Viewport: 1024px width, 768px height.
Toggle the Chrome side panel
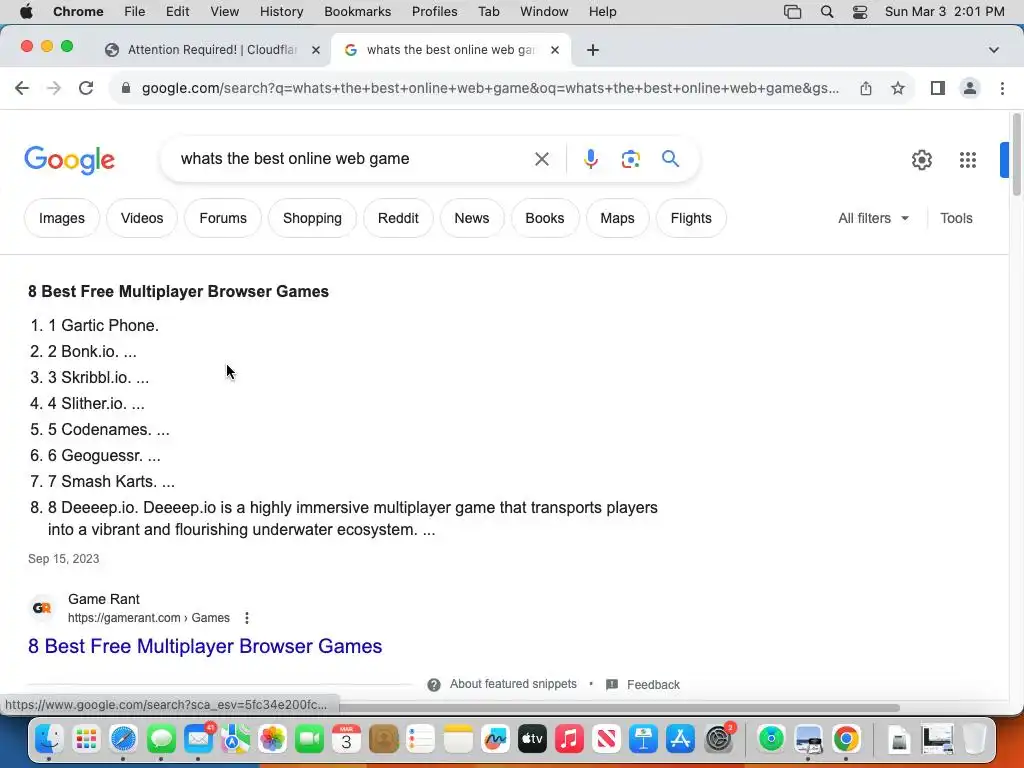(938, 88)
